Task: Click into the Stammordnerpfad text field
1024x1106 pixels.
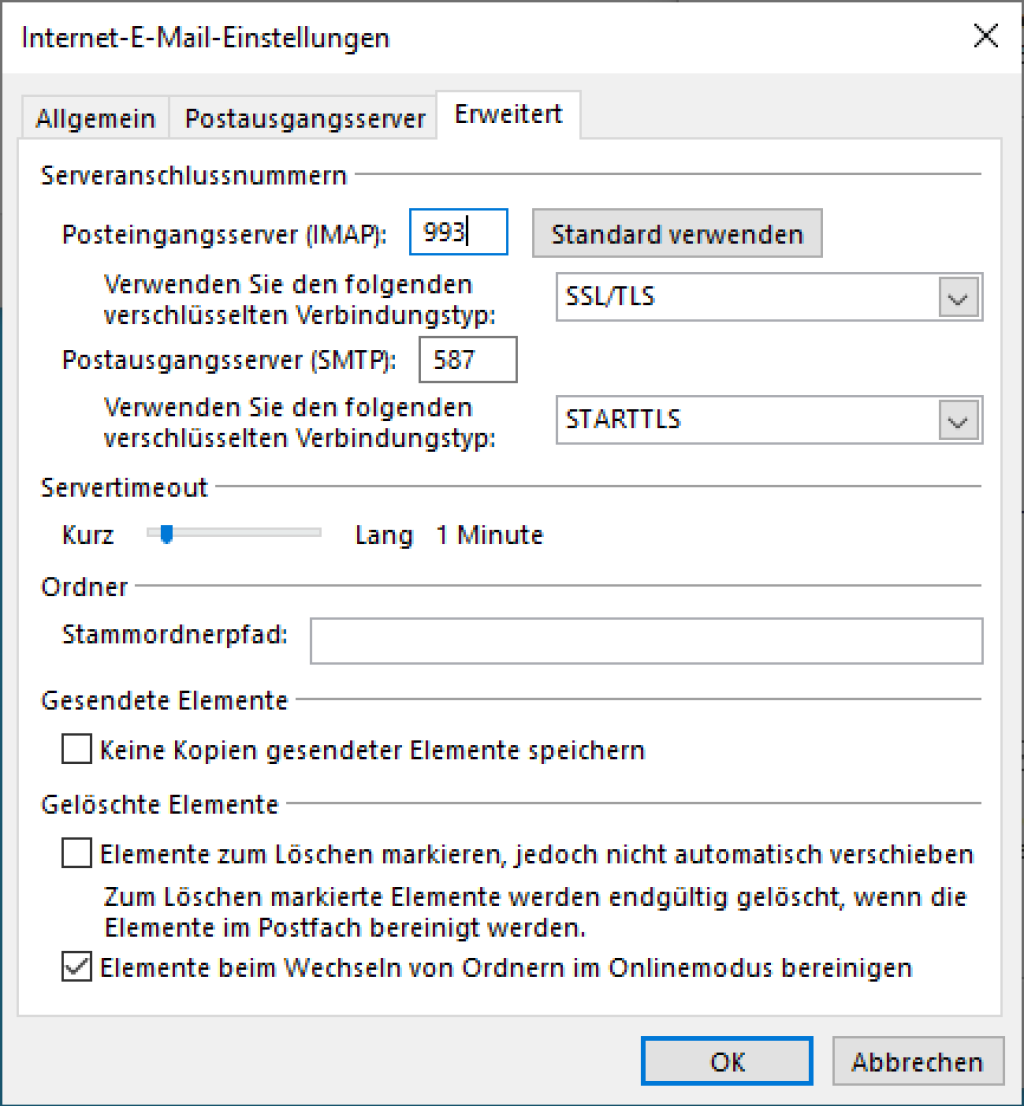Action: 646,640
